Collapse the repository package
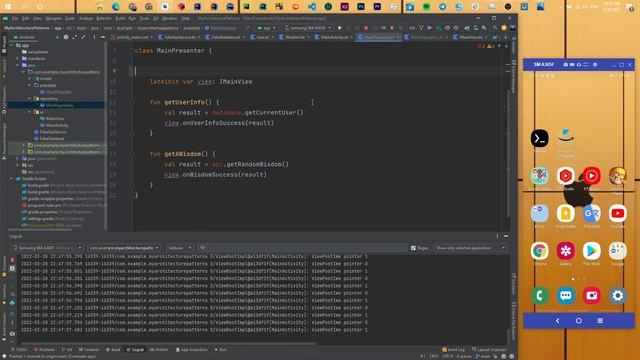Viewport: 640px width, 360px height. pyautogui.click(x=29, y=98)
